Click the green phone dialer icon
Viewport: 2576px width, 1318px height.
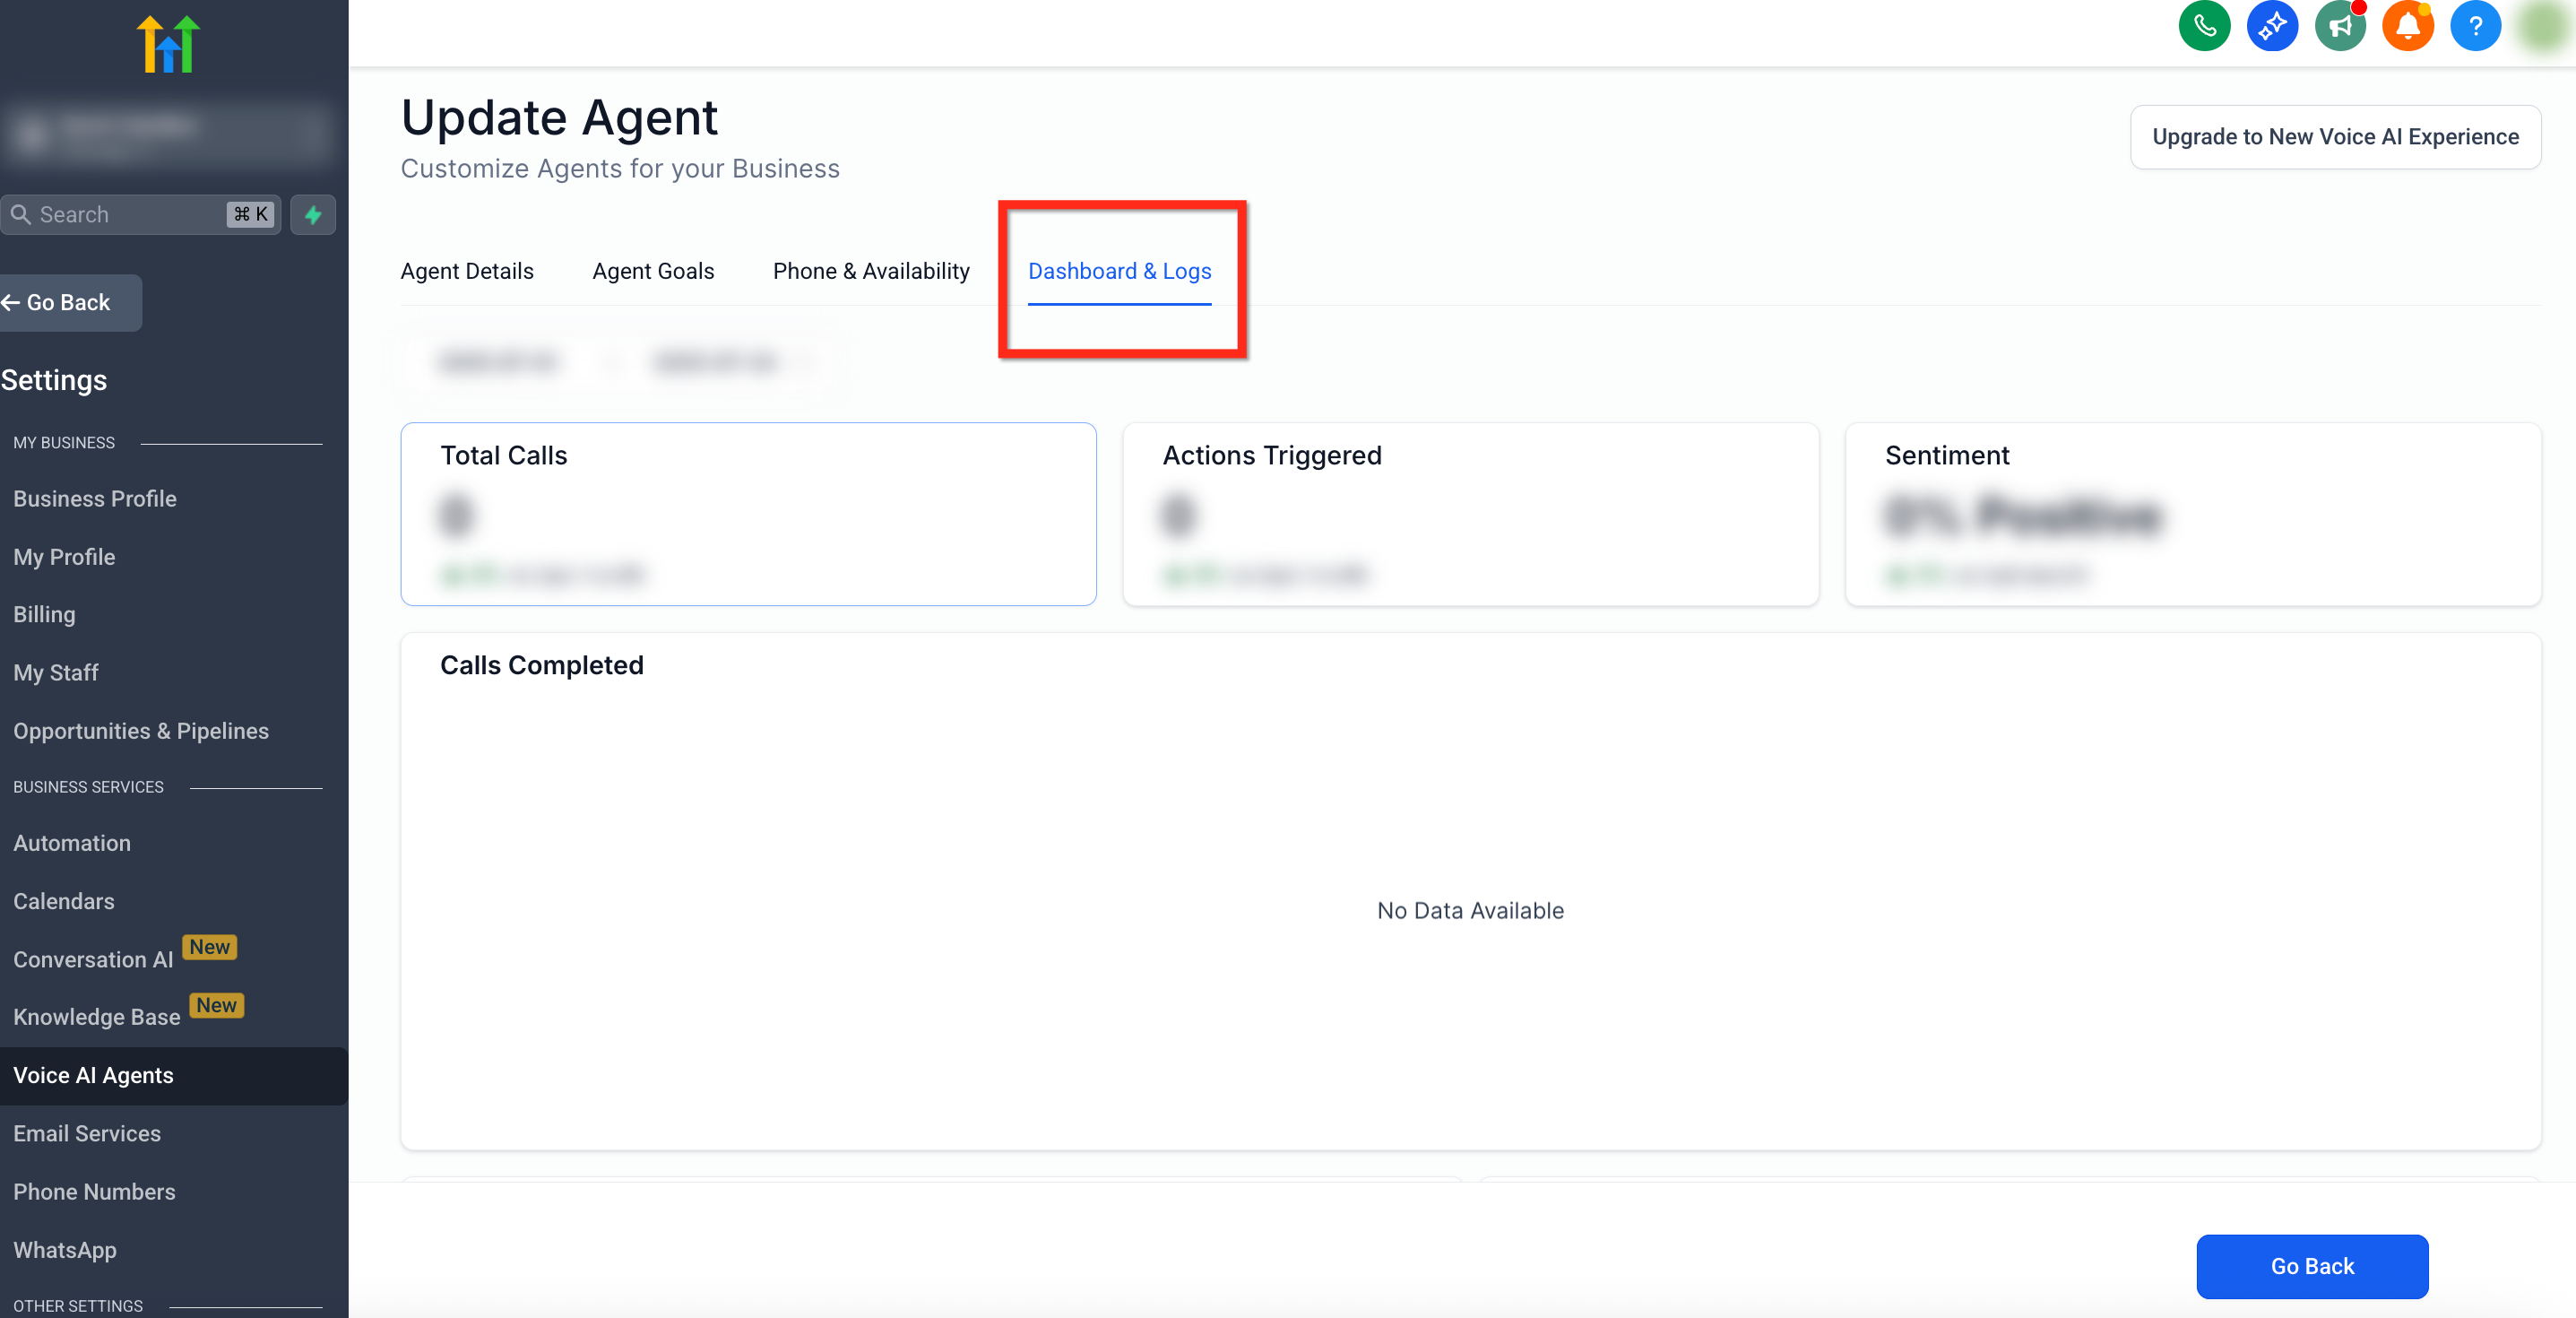point(2204,26)
